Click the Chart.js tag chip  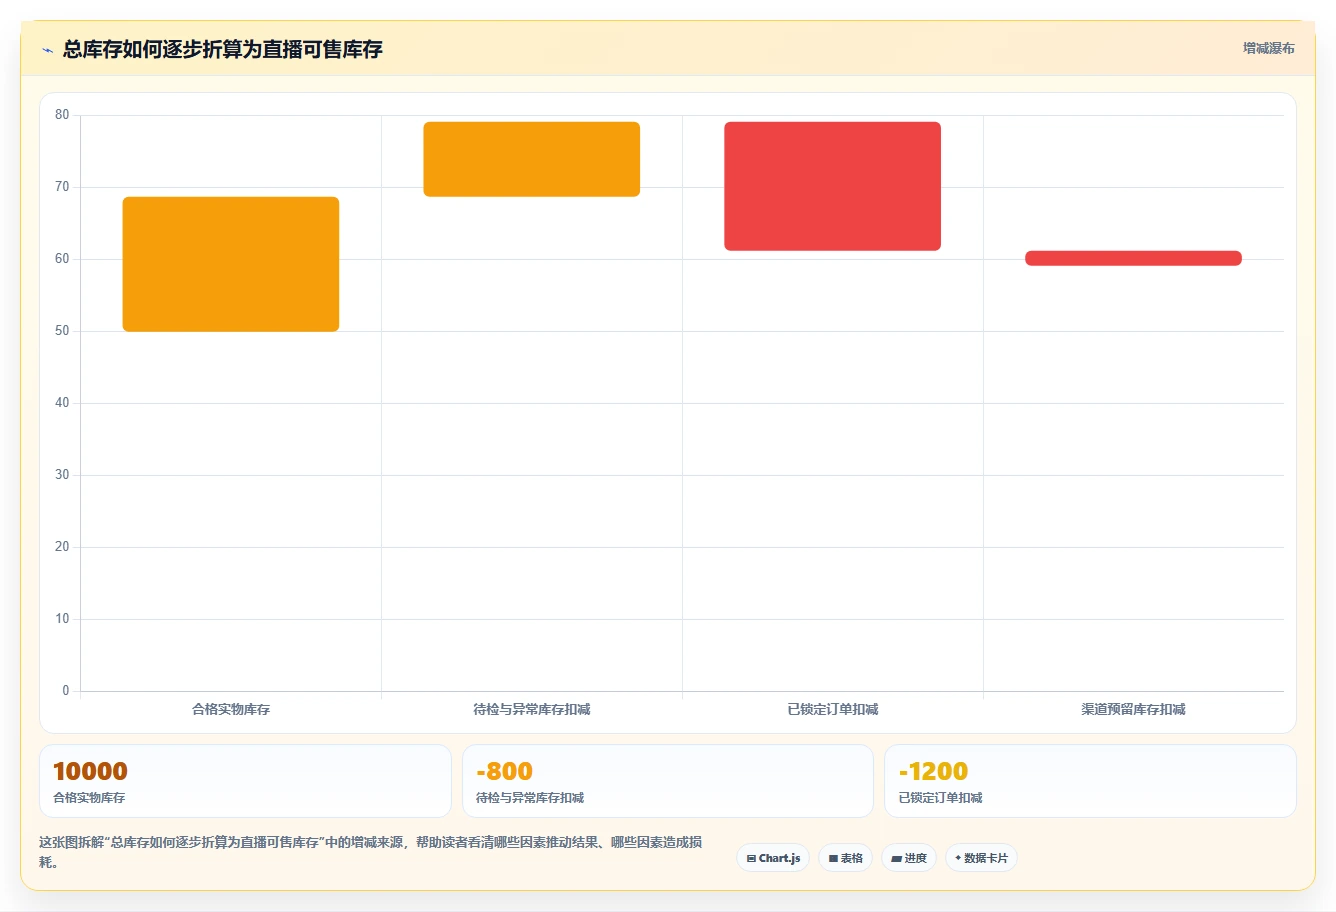tap(773, 858)
